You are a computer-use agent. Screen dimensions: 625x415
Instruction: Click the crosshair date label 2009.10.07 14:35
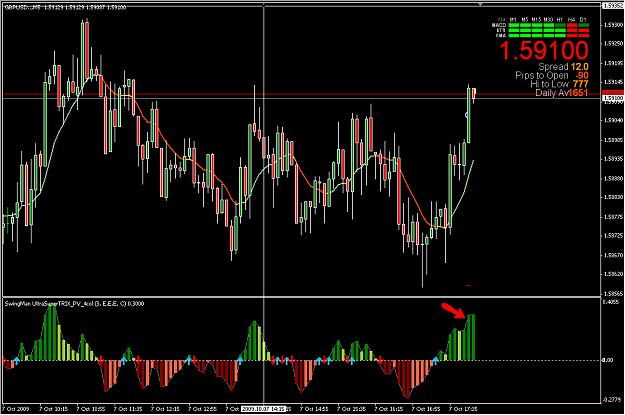click(263, 409)
